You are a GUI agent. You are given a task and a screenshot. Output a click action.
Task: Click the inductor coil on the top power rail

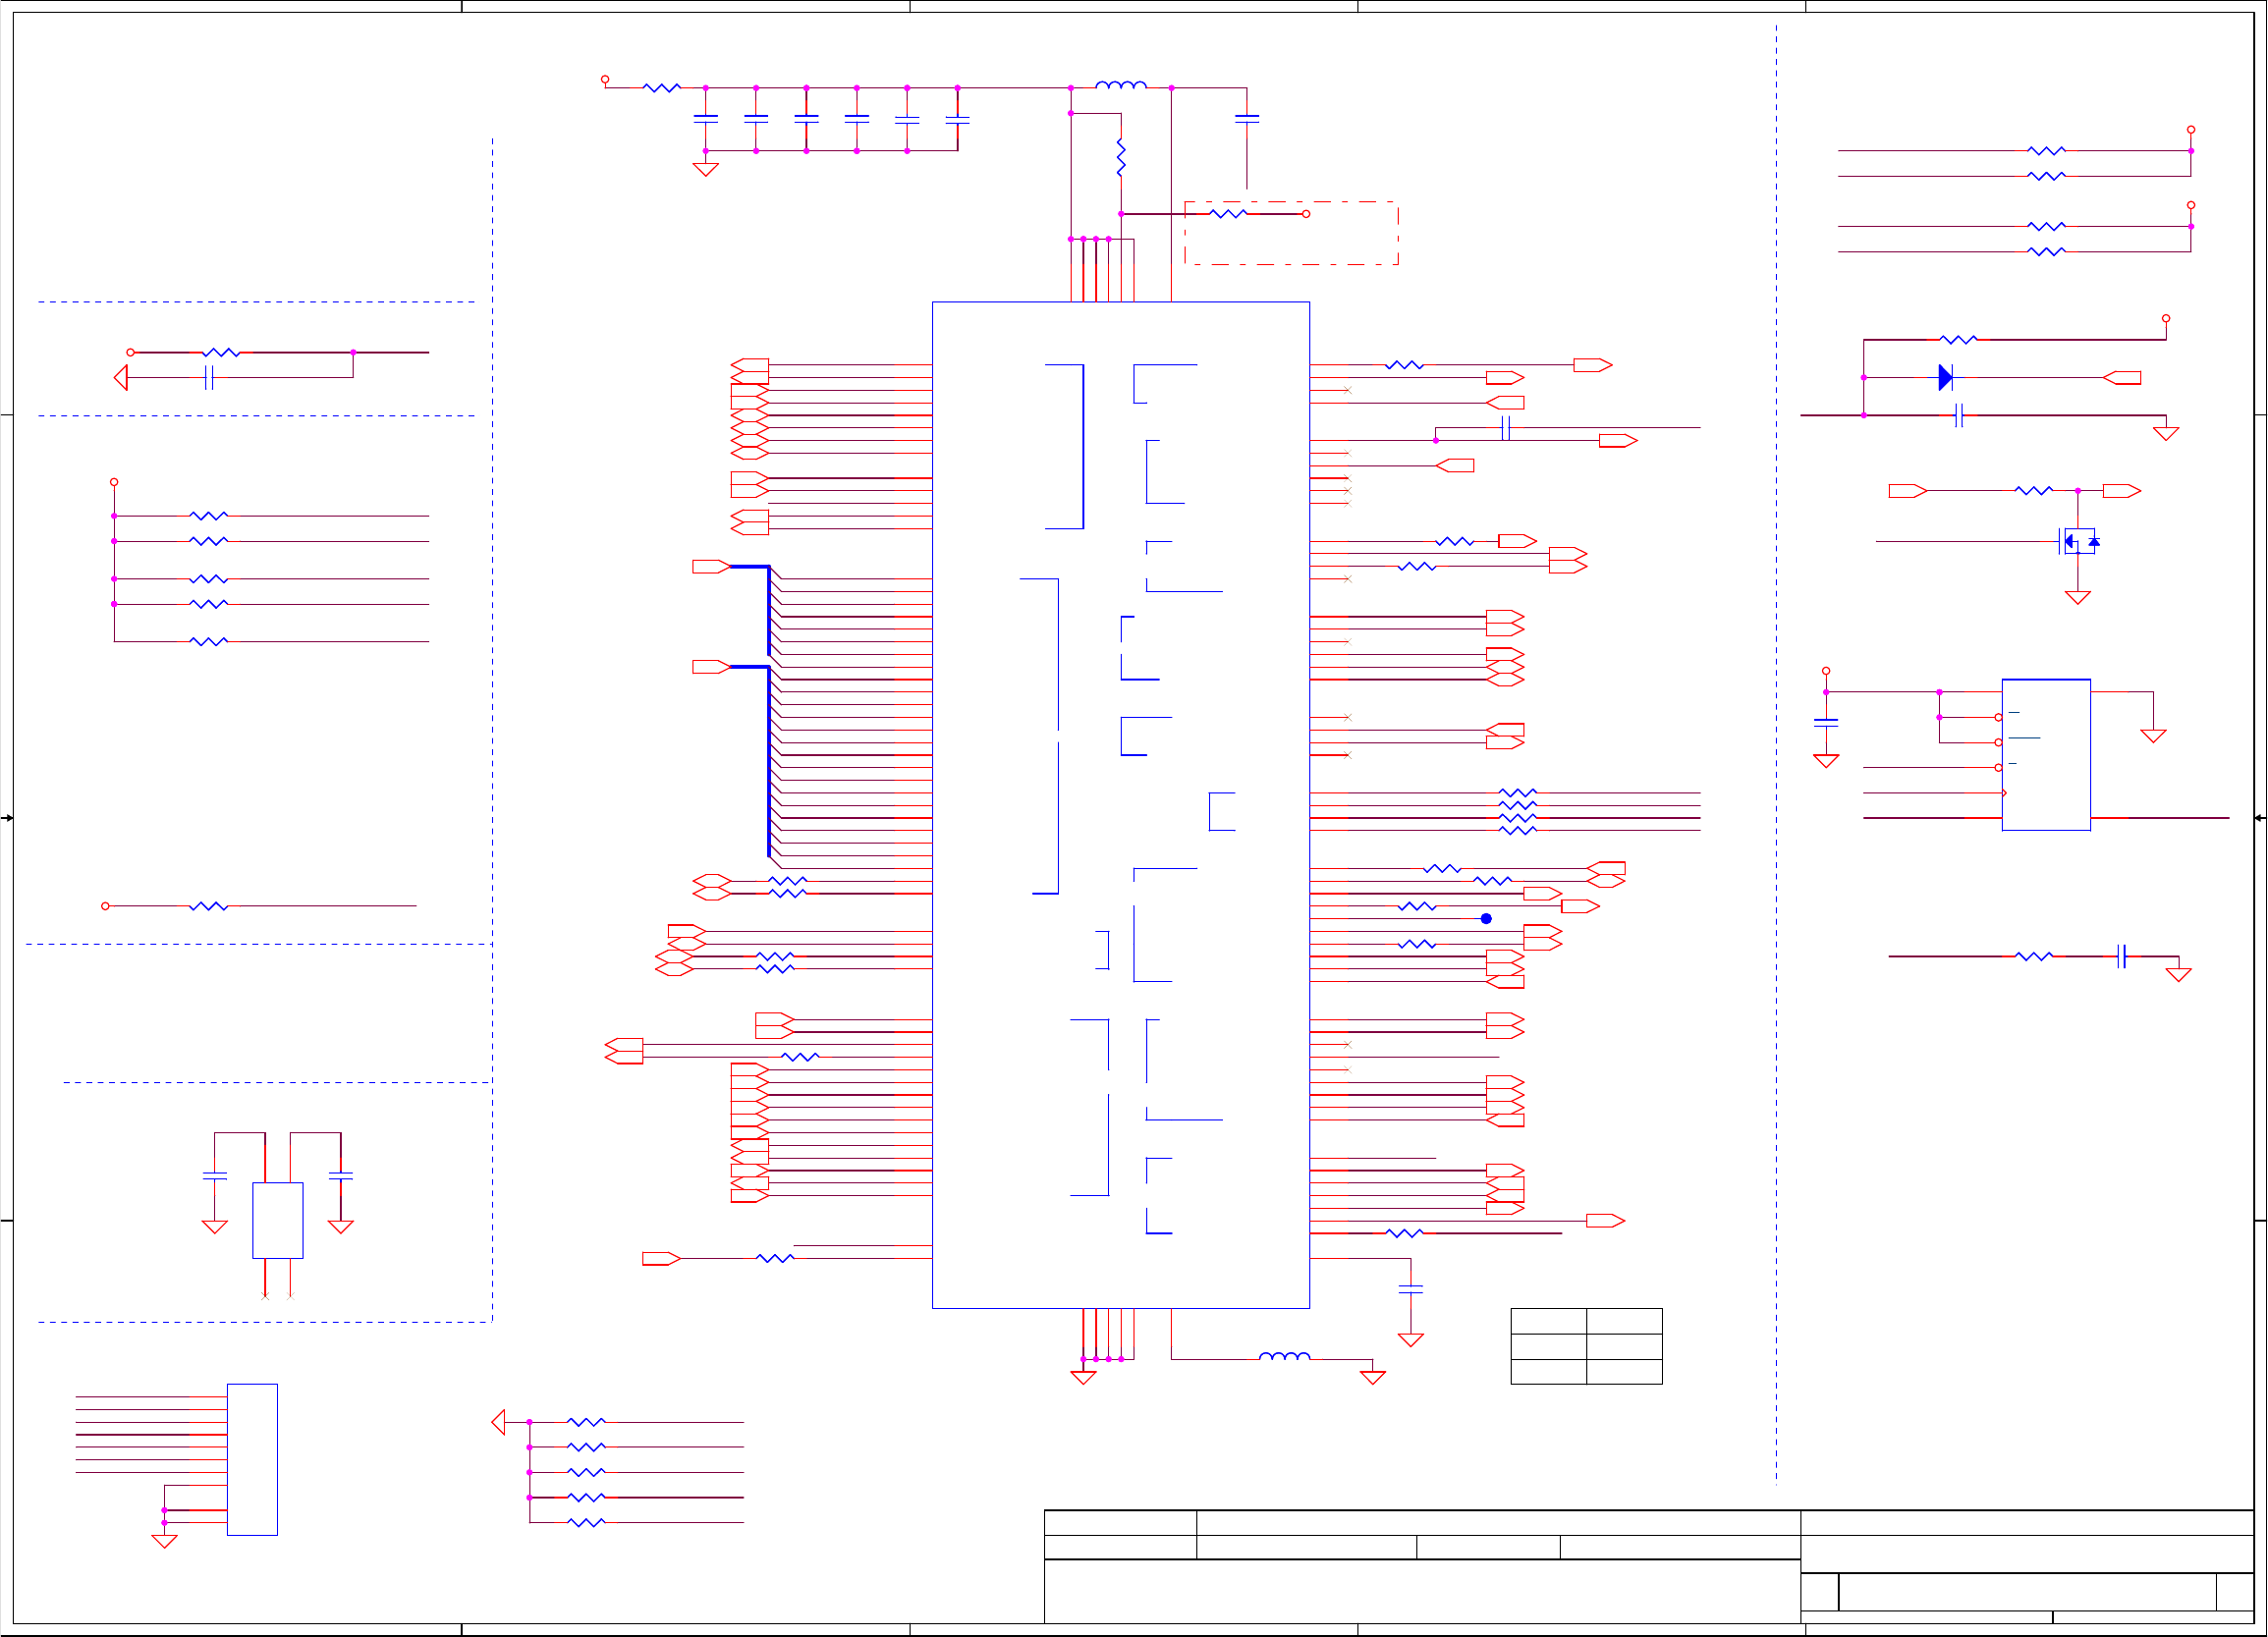[x=1120, y=86]
